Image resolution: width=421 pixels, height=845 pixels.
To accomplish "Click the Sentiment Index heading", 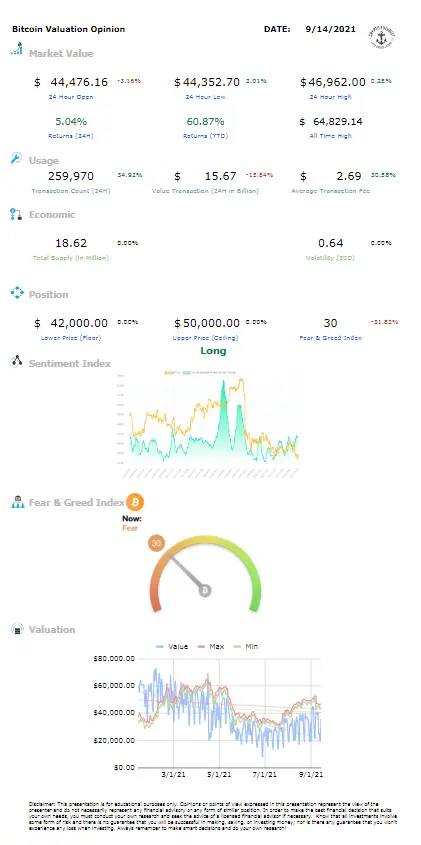I will pyautogui.click(x=70, y=363).
